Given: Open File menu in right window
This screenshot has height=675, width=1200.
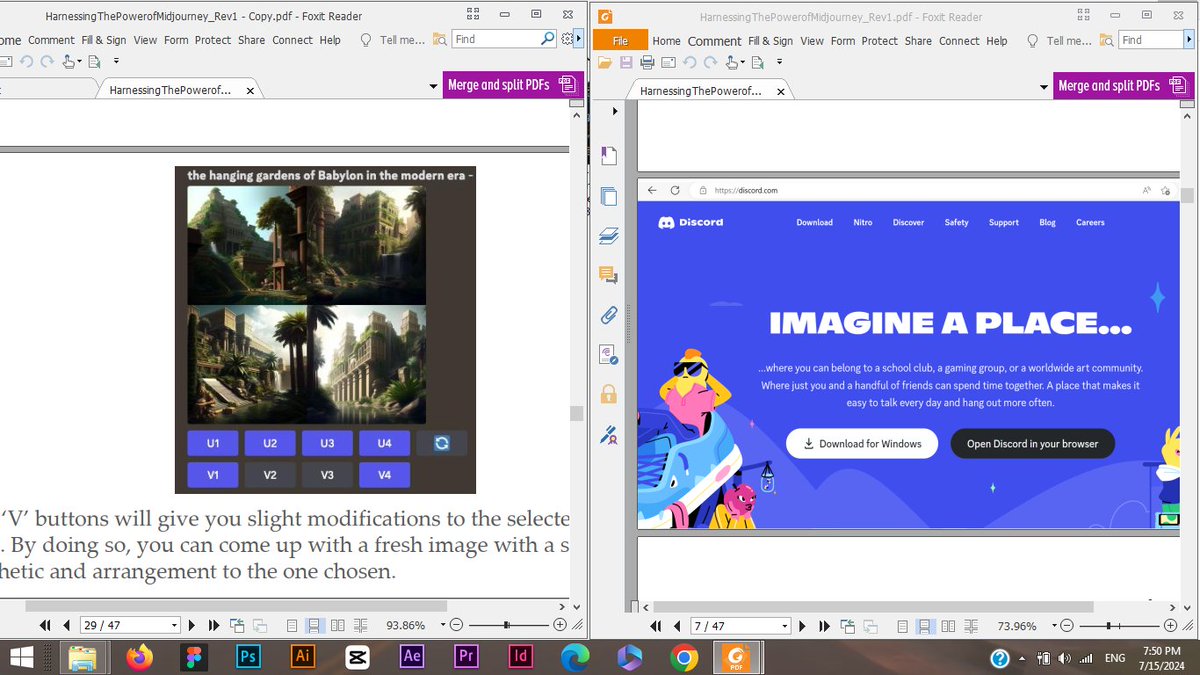Looking at the screenshot, I should tap(620, 40).
